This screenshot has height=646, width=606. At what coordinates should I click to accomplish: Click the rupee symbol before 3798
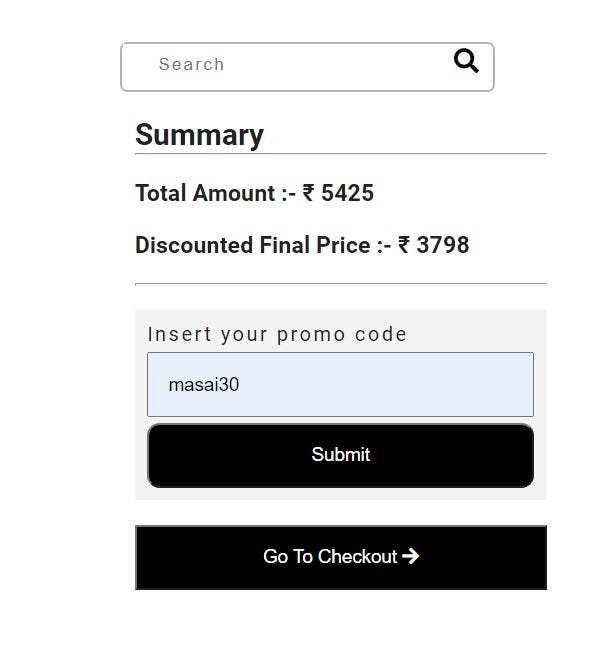pos(404,245)
